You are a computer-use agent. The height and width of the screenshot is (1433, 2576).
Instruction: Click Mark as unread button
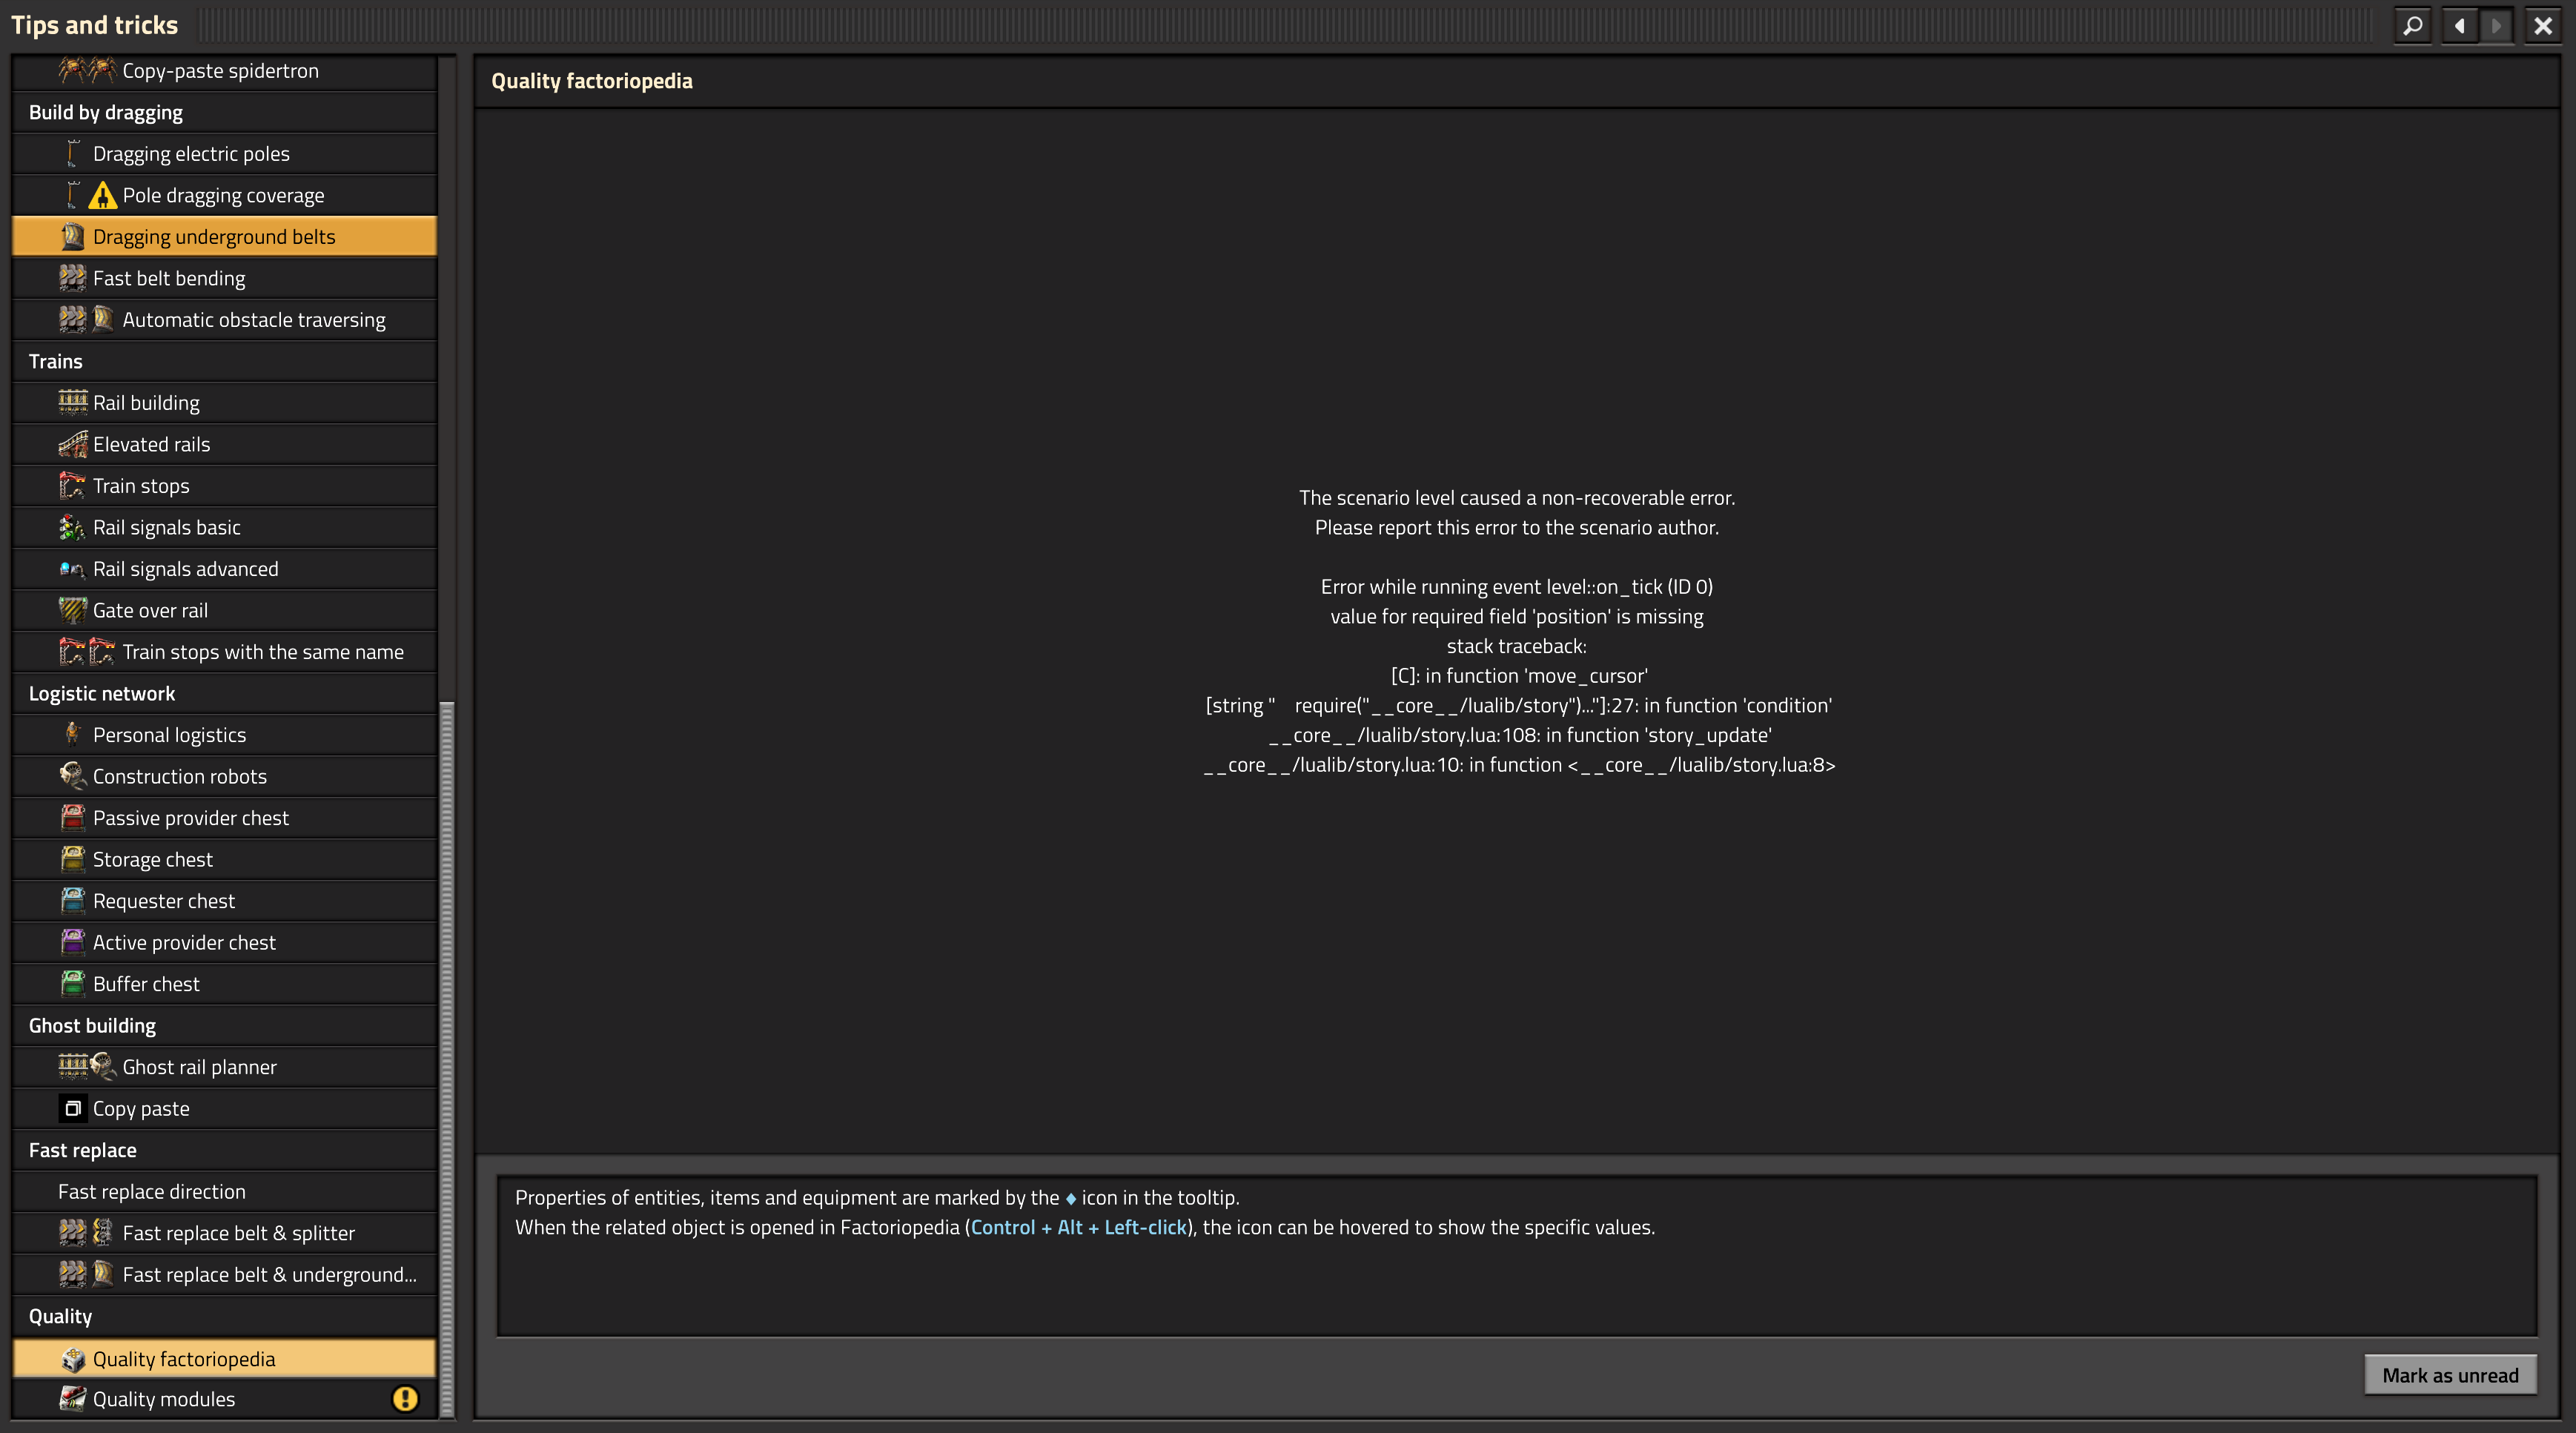tap(2449, 1375)
